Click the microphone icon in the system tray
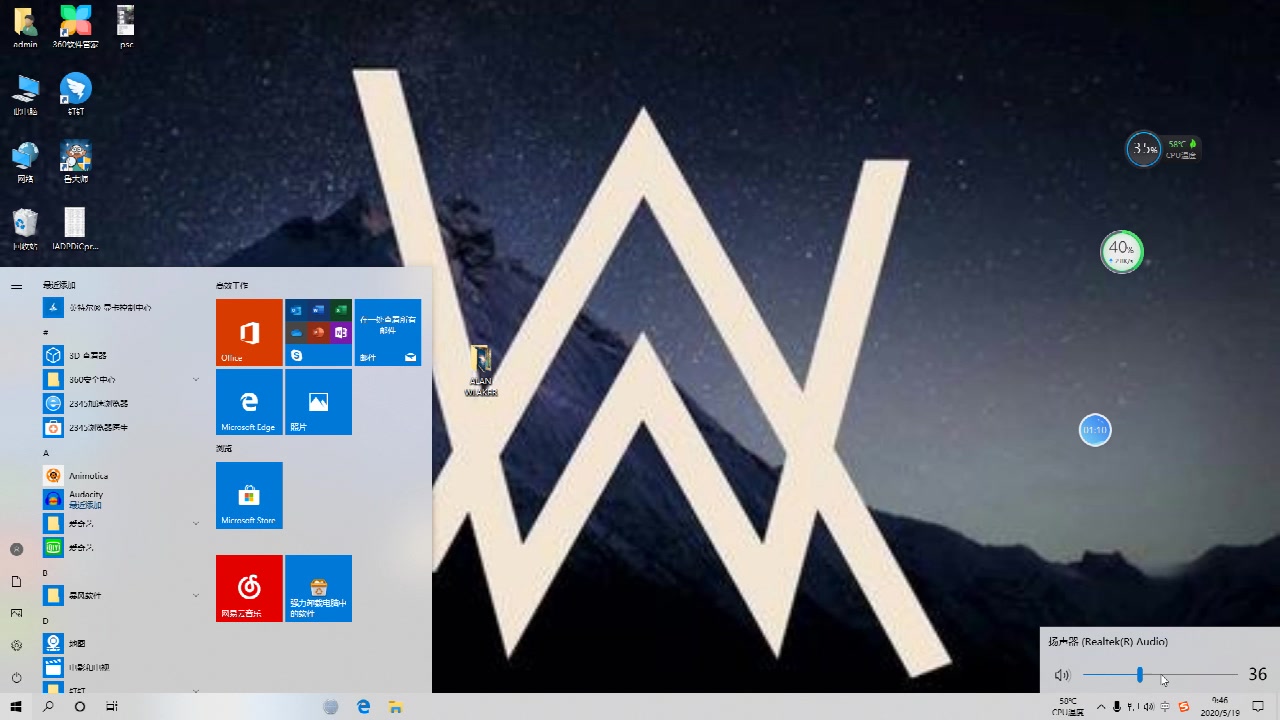 1117,707
